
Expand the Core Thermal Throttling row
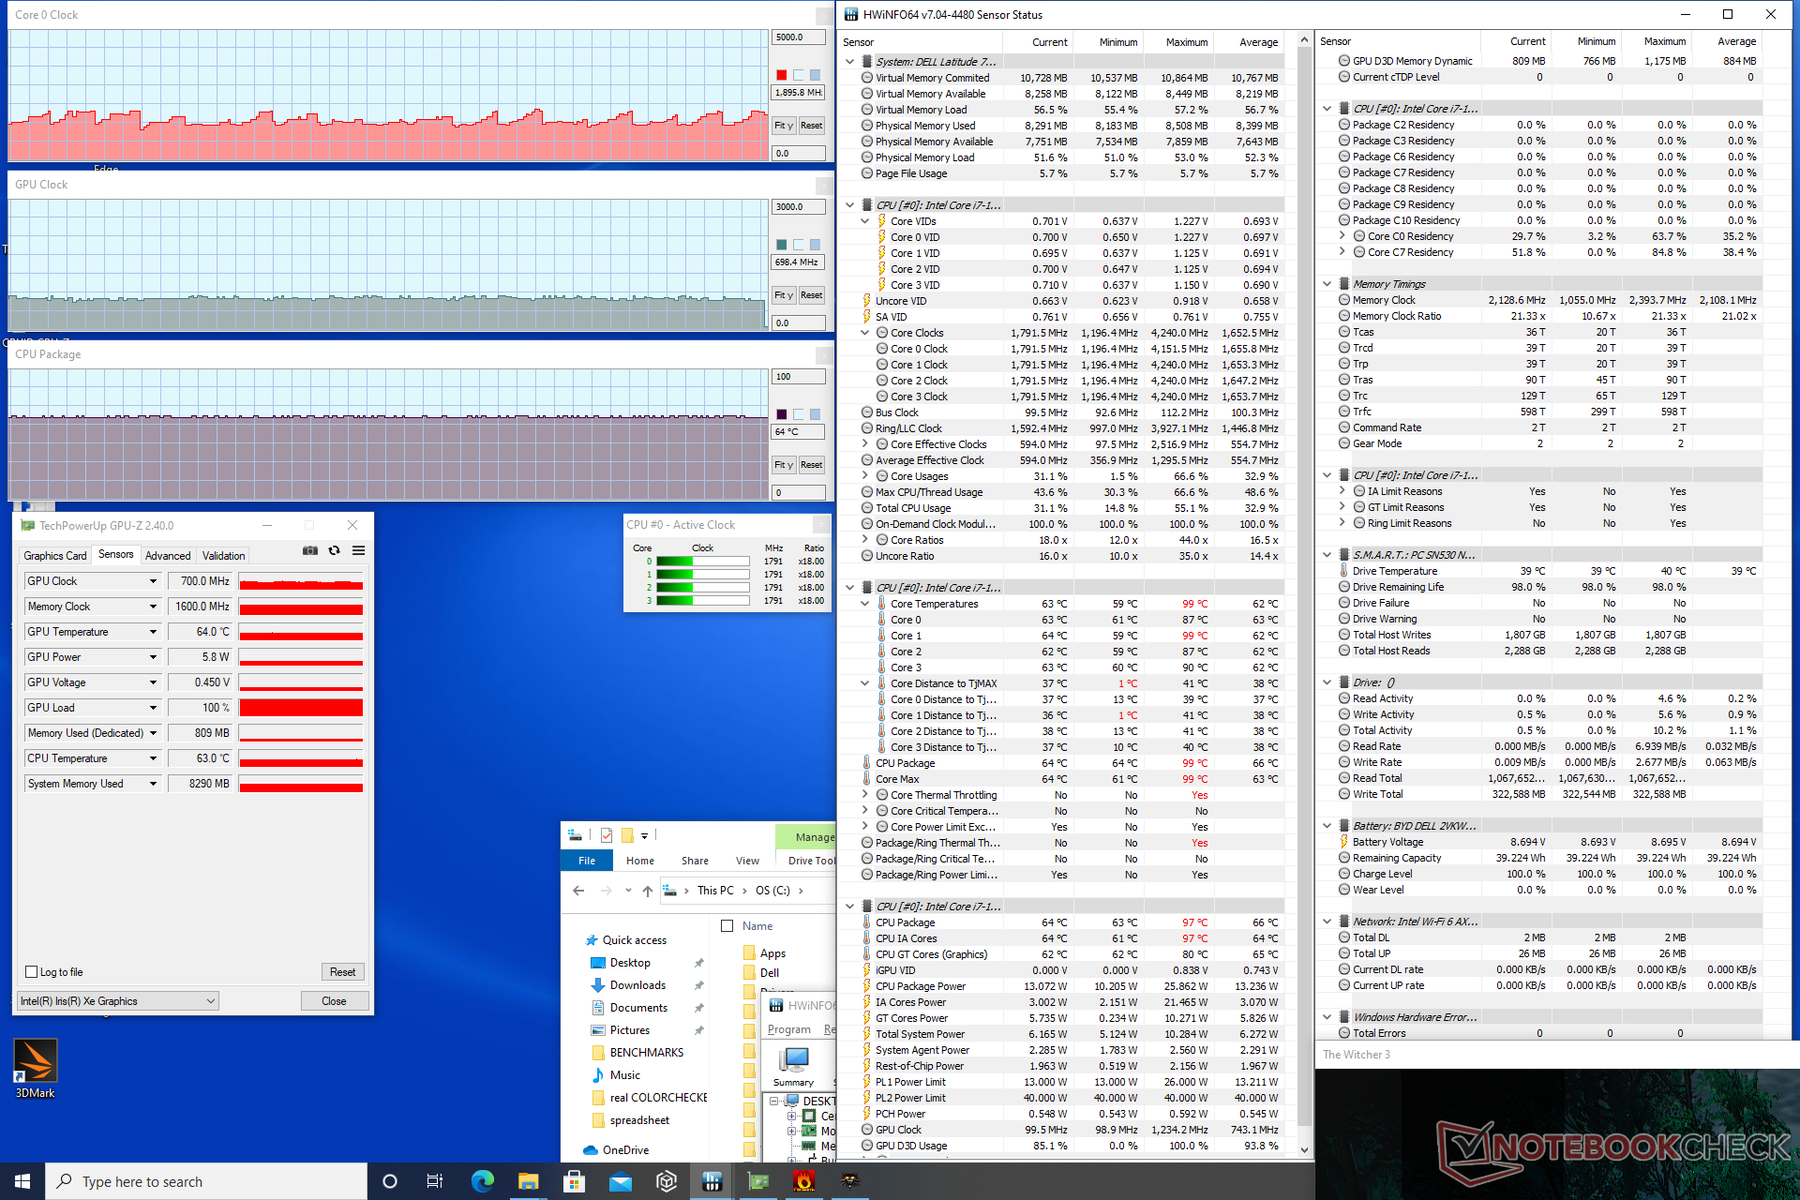(x=865, y=795)
